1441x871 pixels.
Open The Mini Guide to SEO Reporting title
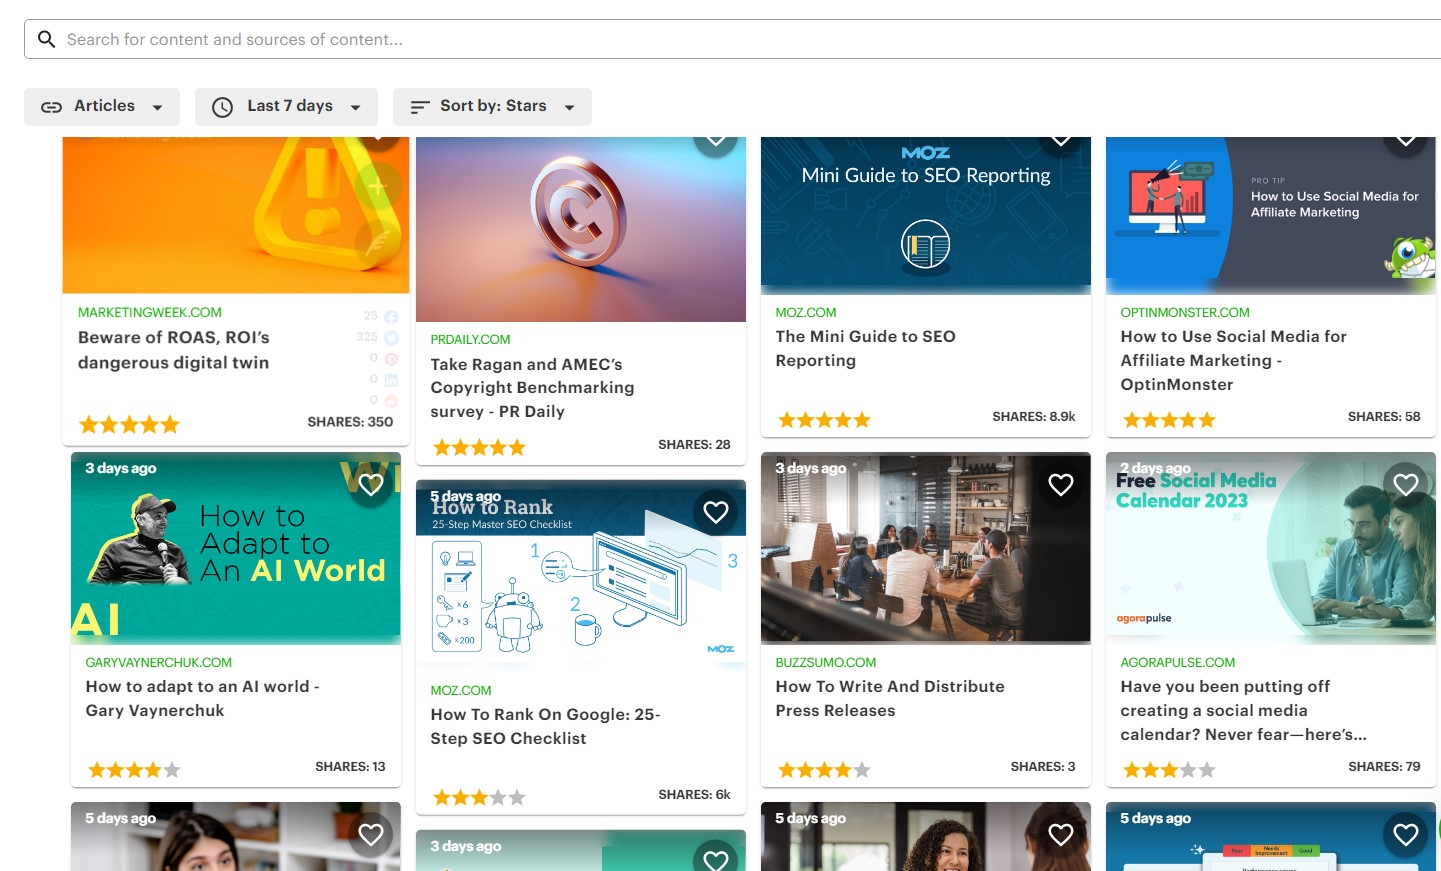(x=865, y=348)
